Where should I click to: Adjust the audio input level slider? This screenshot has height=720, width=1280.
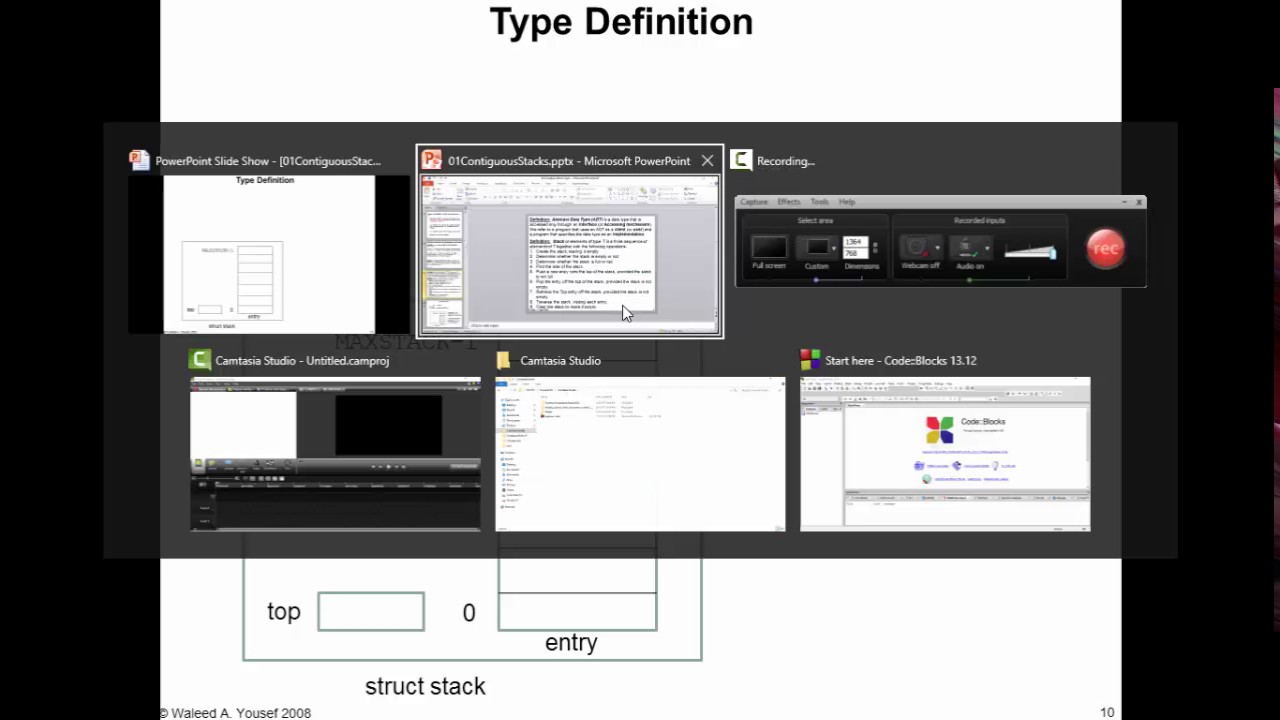click(1030, 251)
